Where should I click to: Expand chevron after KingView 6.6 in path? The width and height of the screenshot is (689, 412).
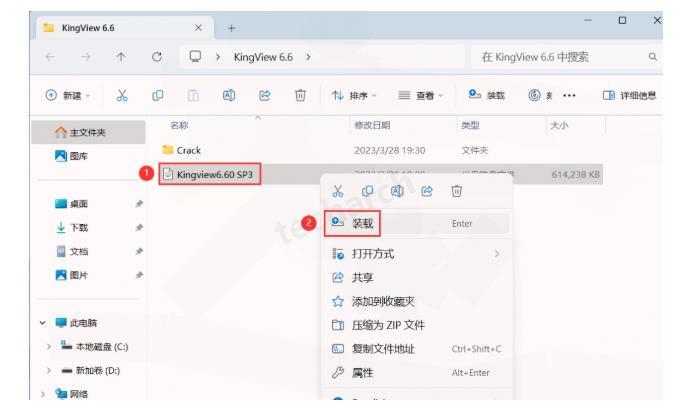pyautogui.click(x=308, y=57)
